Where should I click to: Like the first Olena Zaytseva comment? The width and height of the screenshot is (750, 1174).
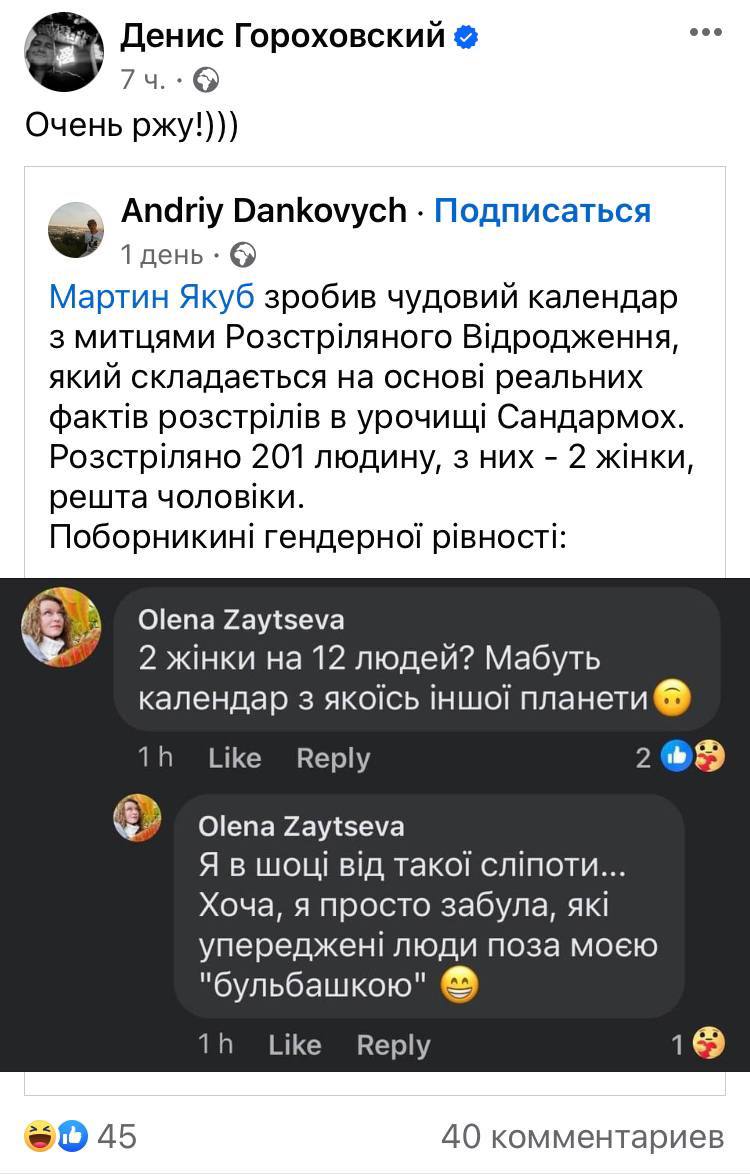(234, 759)
